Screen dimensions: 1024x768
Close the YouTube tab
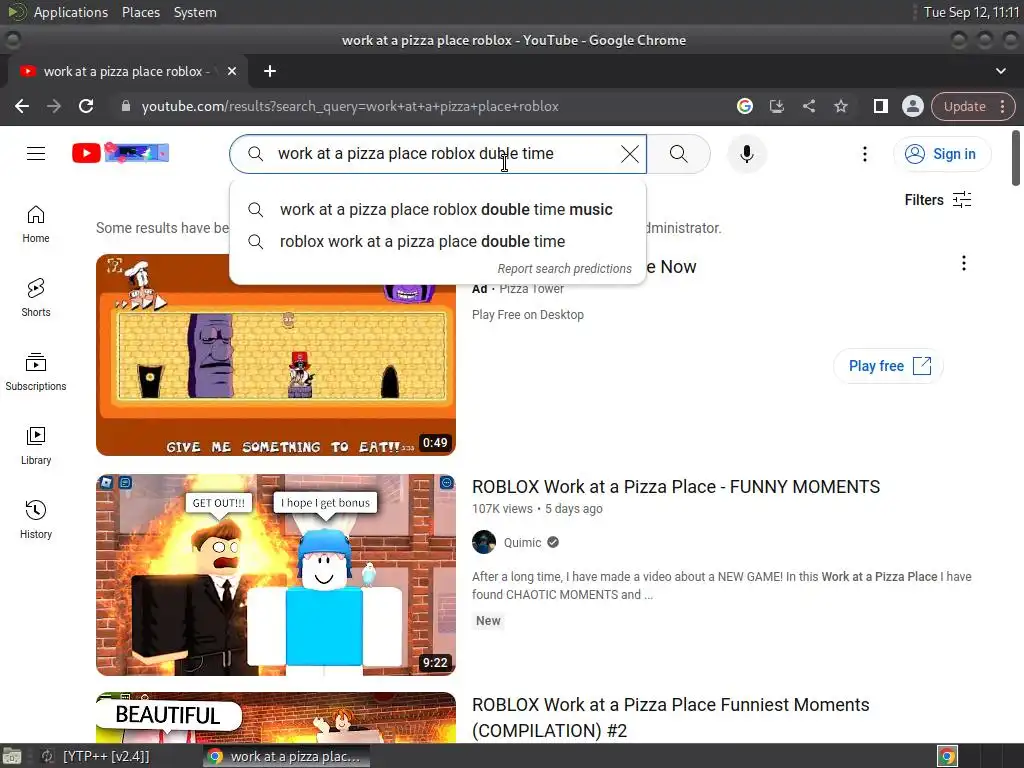(x=232, y=71)
